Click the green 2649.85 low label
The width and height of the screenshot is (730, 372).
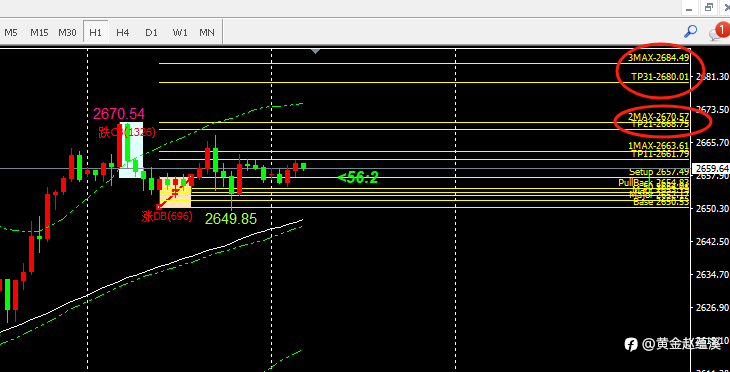click(231, 219)
